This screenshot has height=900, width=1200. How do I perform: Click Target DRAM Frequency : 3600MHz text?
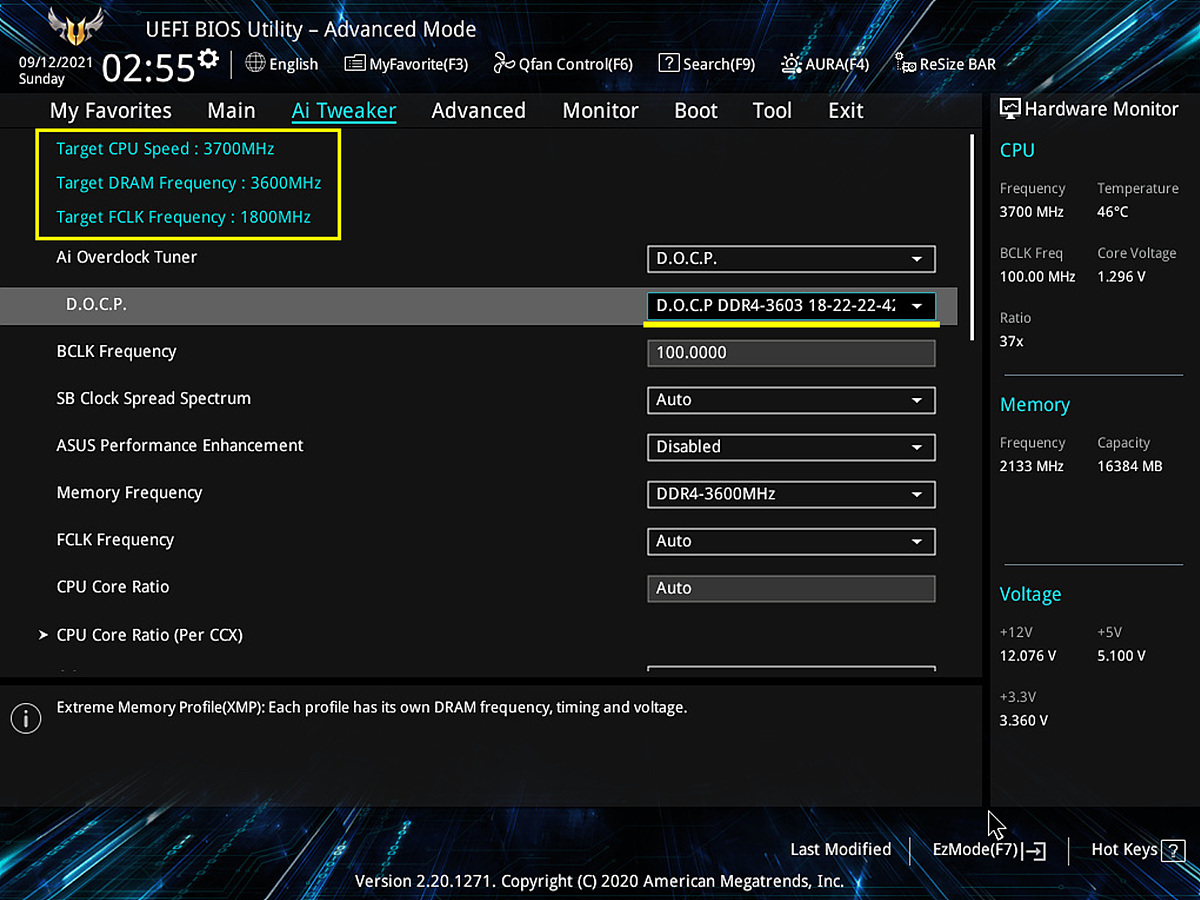coord(189,183)
